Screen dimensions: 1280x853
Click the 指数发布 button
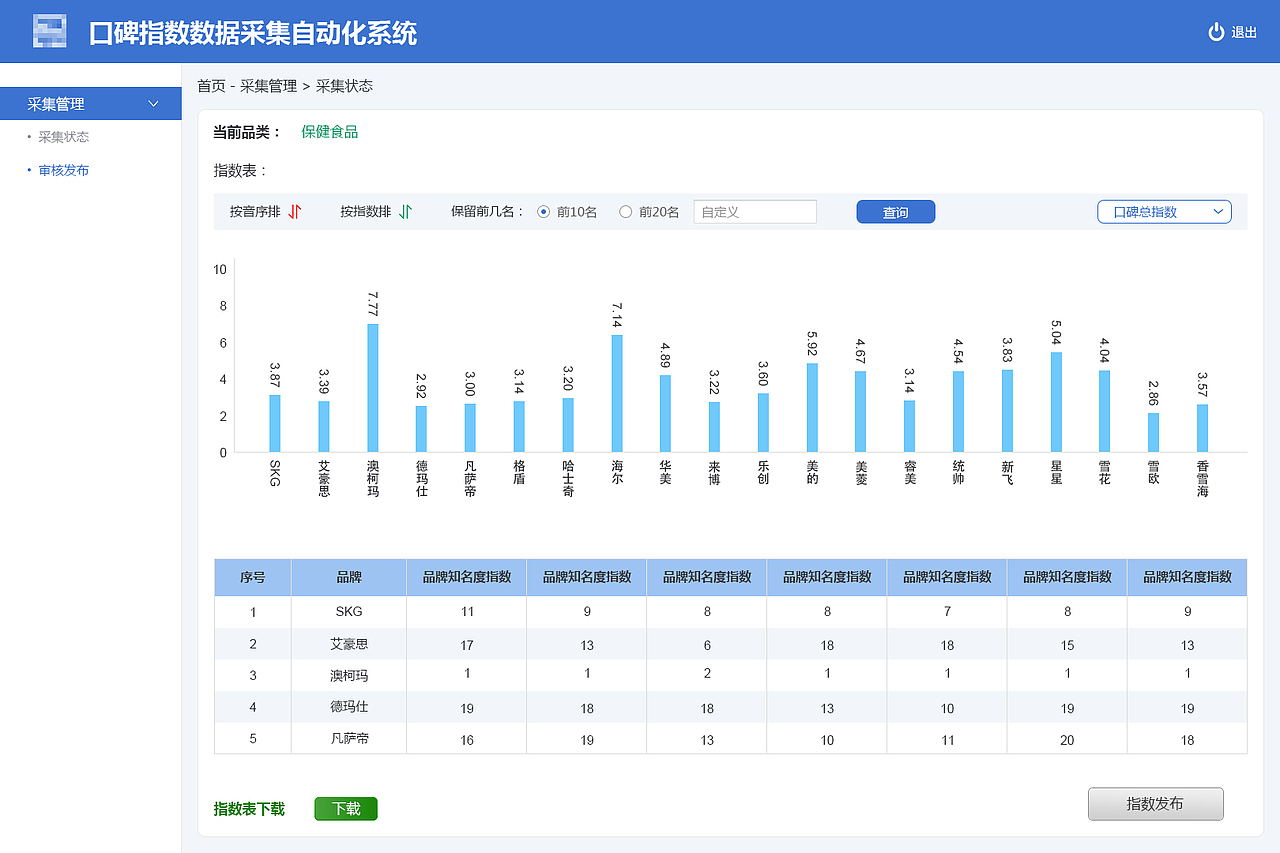pyautogui.click(x=1155, y=803)
